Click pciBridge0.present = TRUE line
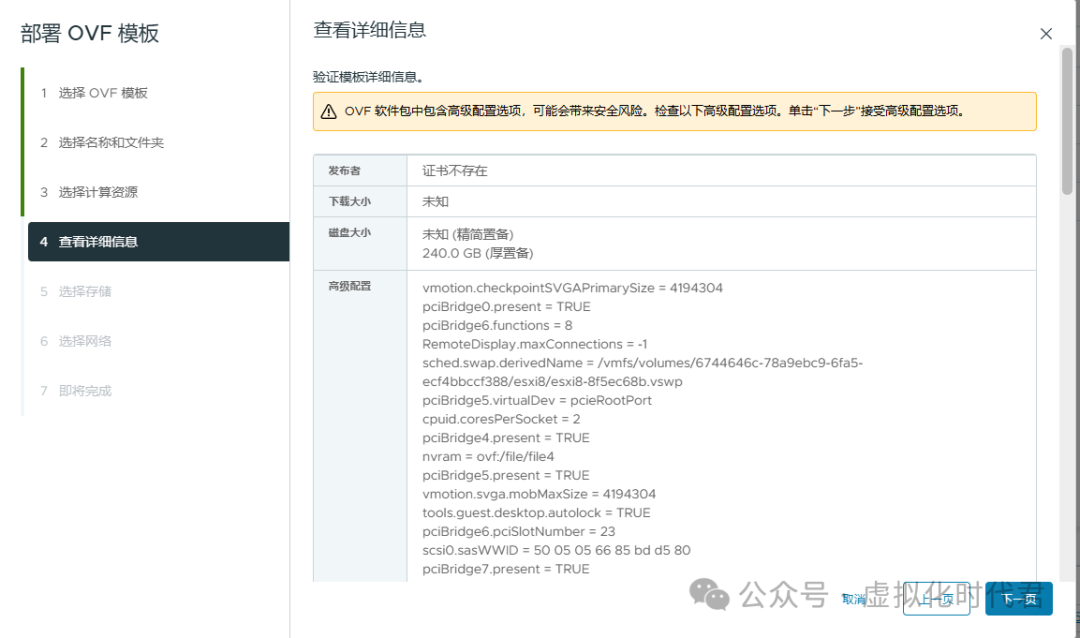Screen dimensions: 1080x638 506,307
